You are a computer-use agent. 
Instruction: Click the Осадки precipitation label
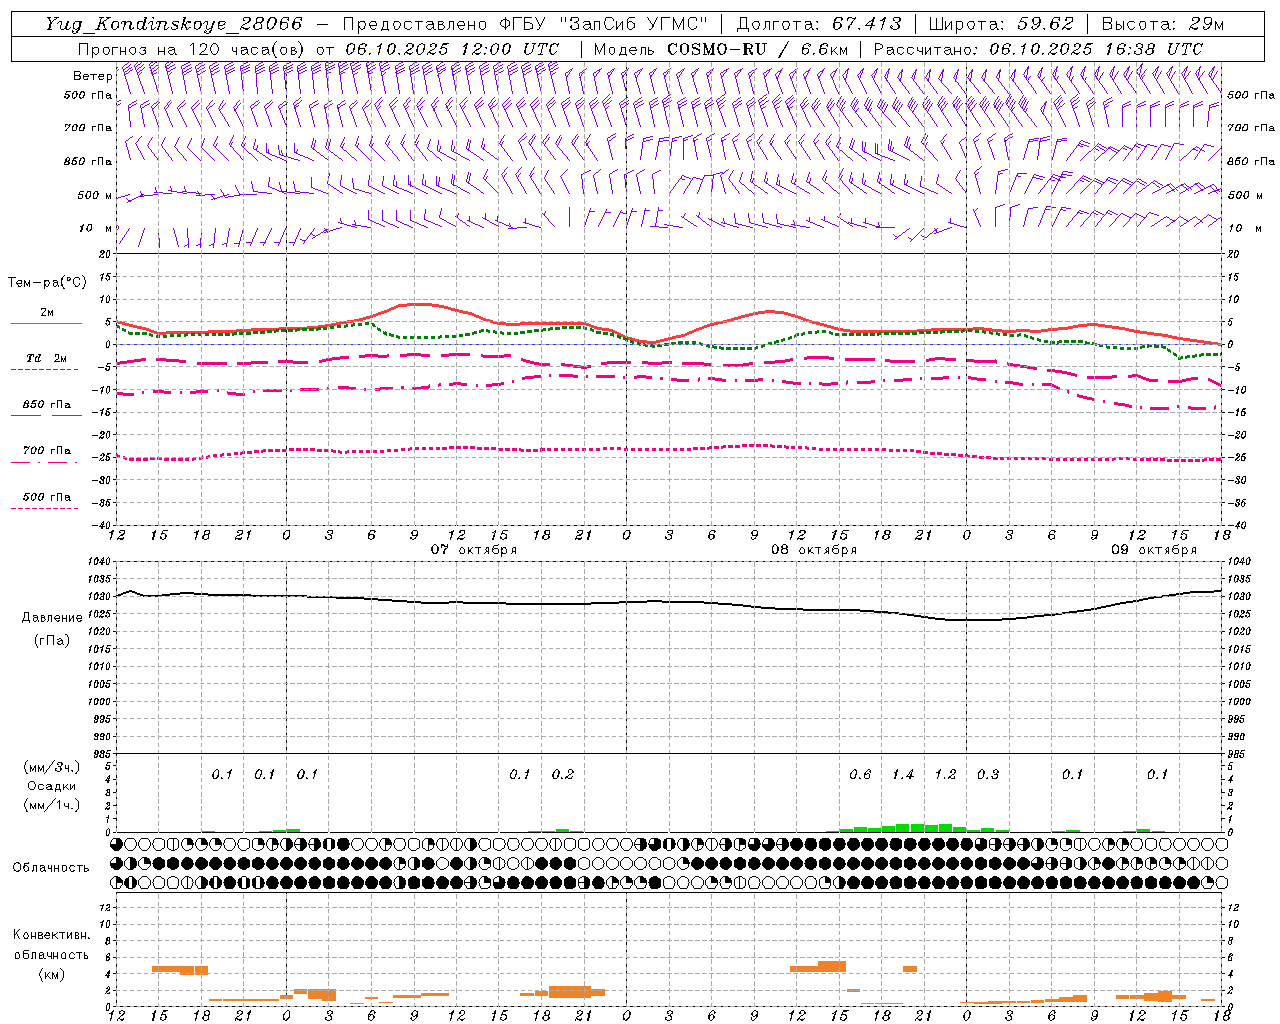[x=51, y=786]
